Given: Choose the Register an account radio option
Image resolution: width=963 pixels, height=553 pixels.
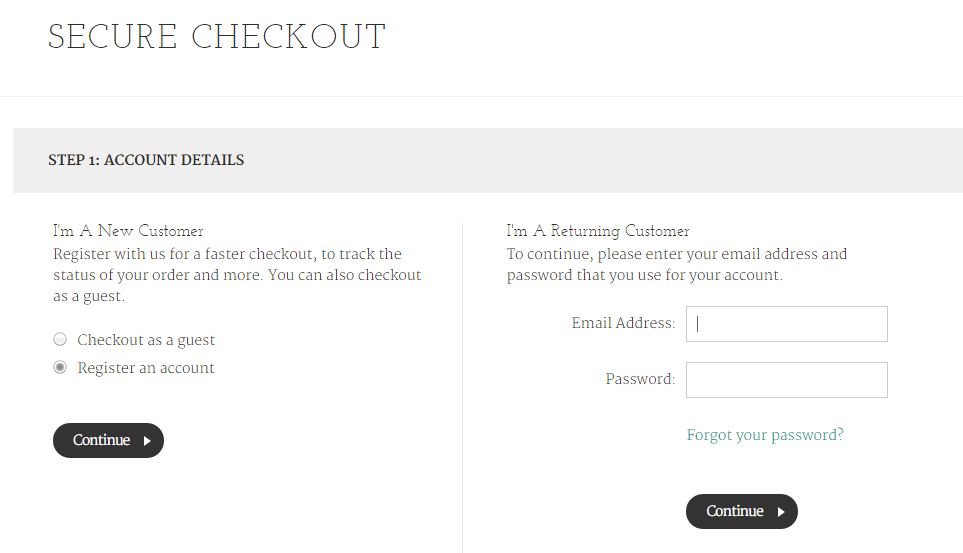Looking at the screenshot, I should tap(60, 368).
